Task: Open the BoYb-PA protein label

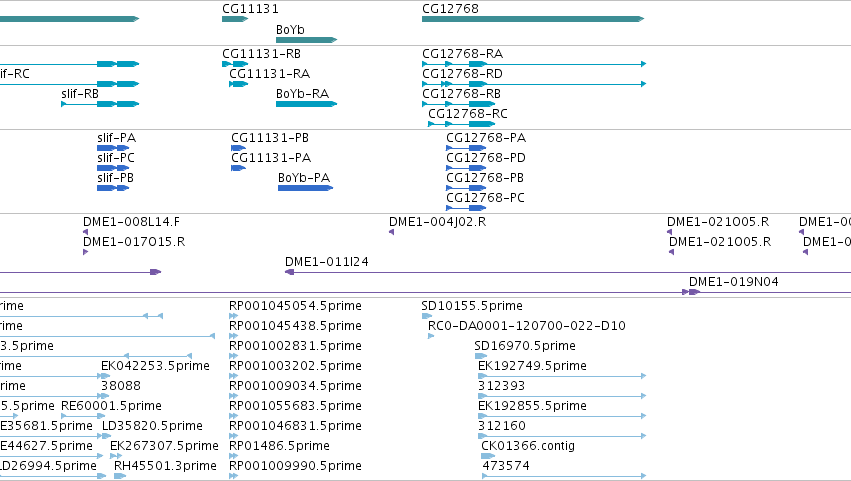Action: [x=304, y=178]
